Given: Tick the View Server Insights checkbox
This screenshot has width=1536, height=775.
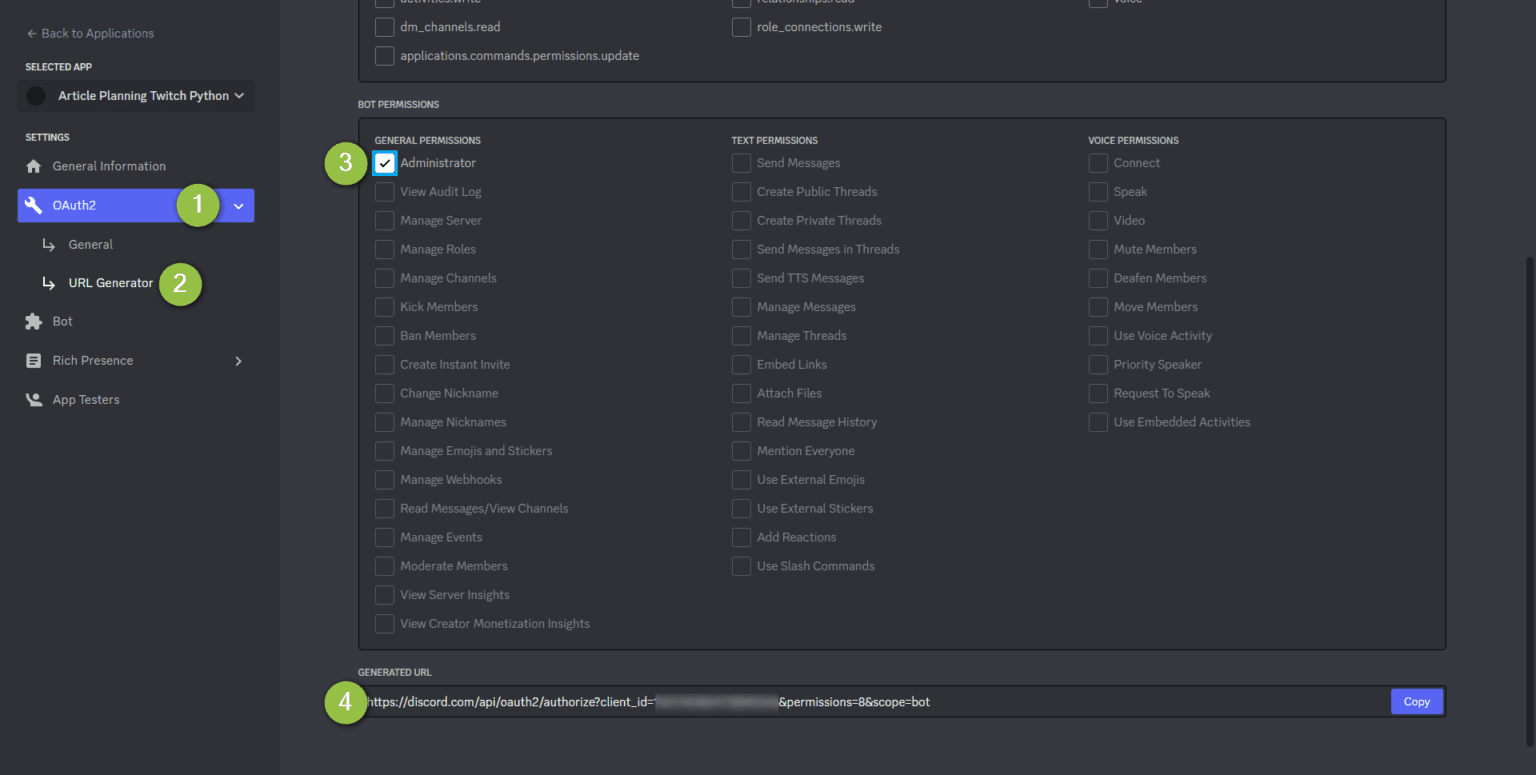Looking at the screenshot, I should 385,595.
